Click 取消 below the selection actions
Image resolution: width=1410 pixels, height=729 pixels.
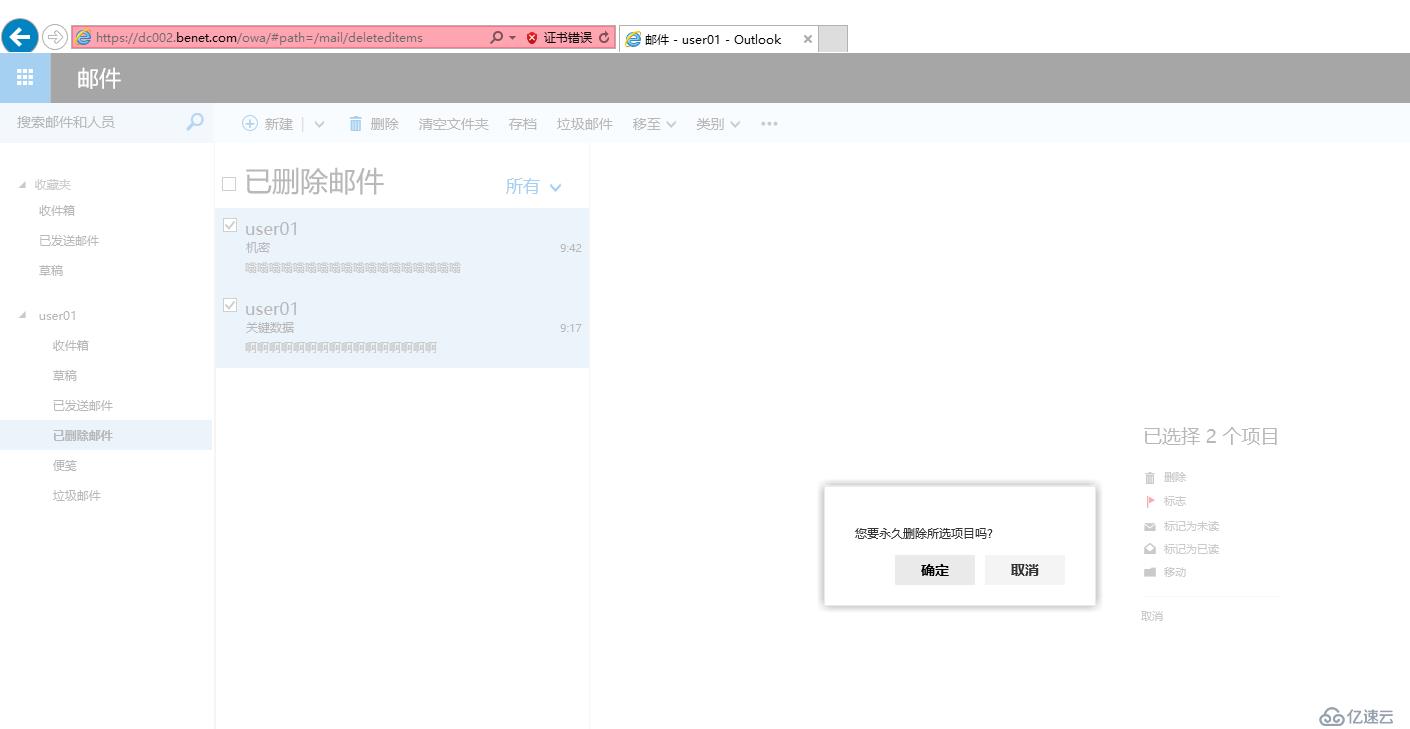coord(1152,616)
